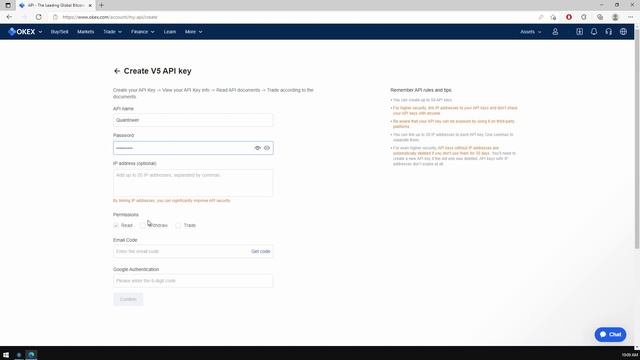This screenshot has height=360, width=640.
Task: Open the browser extensions icon
Action: (x=584, y=17)
